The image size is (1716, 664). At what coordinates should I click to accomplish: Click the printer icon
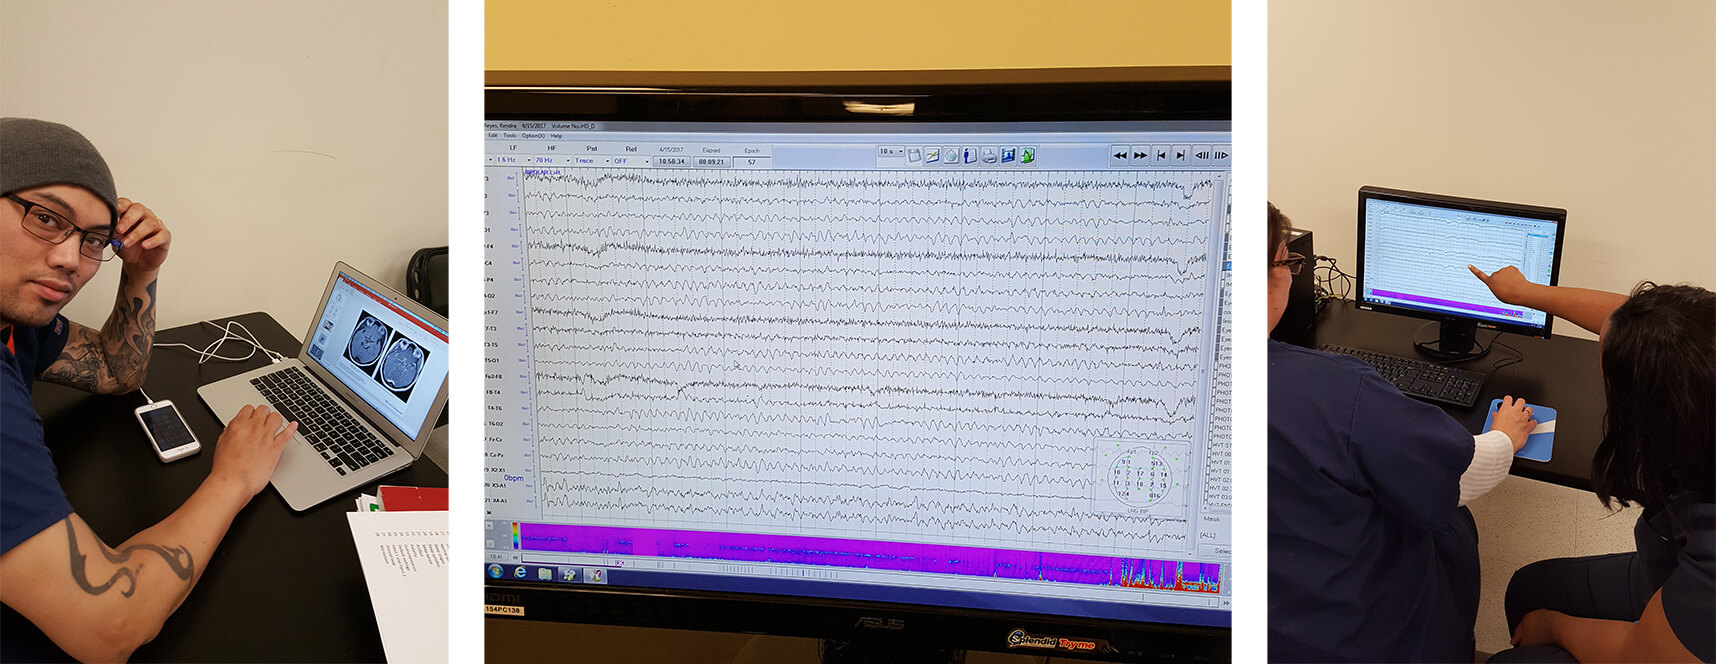click(x=989, y=156)
